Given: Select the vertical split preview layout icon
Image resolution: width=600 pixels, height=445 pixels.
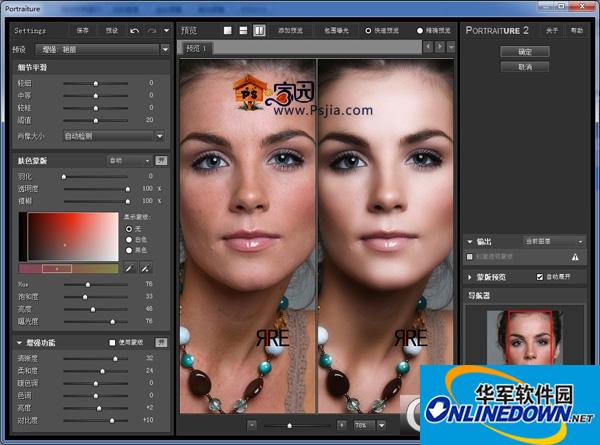Looking at the screenshot, I should pyautogui.click(x=259, y=31).
